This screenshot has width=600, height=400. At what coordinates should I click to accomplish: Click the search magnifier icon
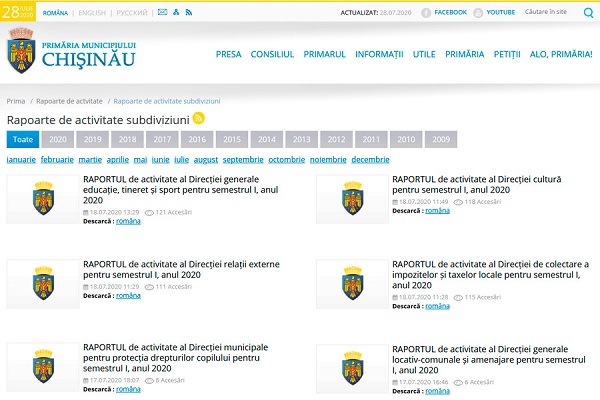pyautogui.click(x=589, y=13)
